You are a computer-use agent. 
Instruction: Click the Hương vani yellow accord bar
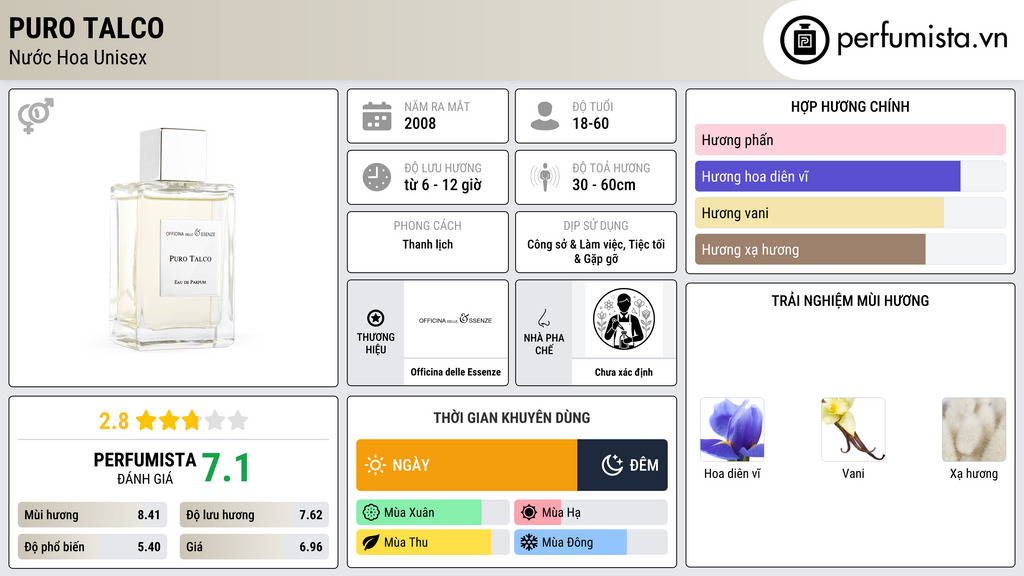819,213
